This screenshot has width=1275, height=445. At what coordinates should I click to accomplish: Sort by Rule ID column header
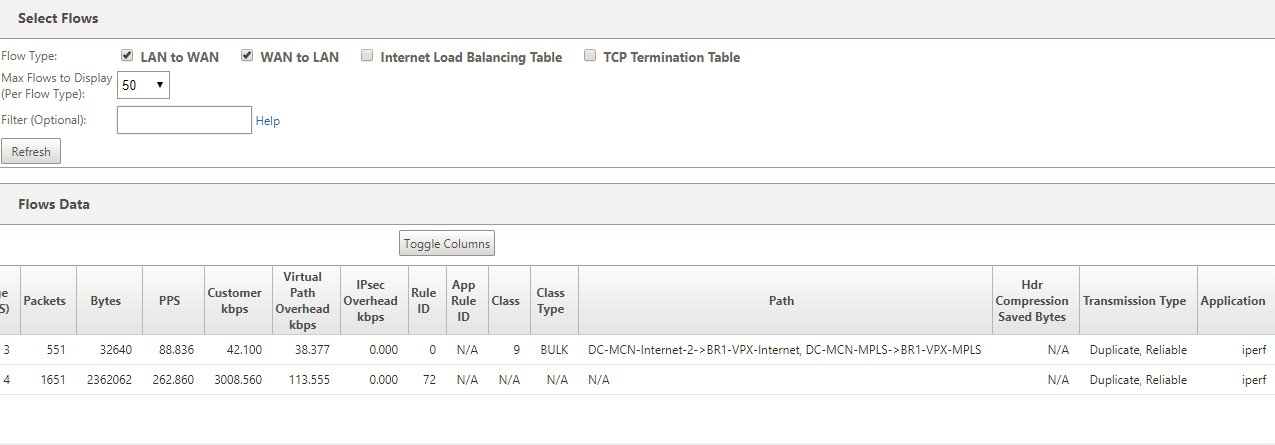[423, 300]
